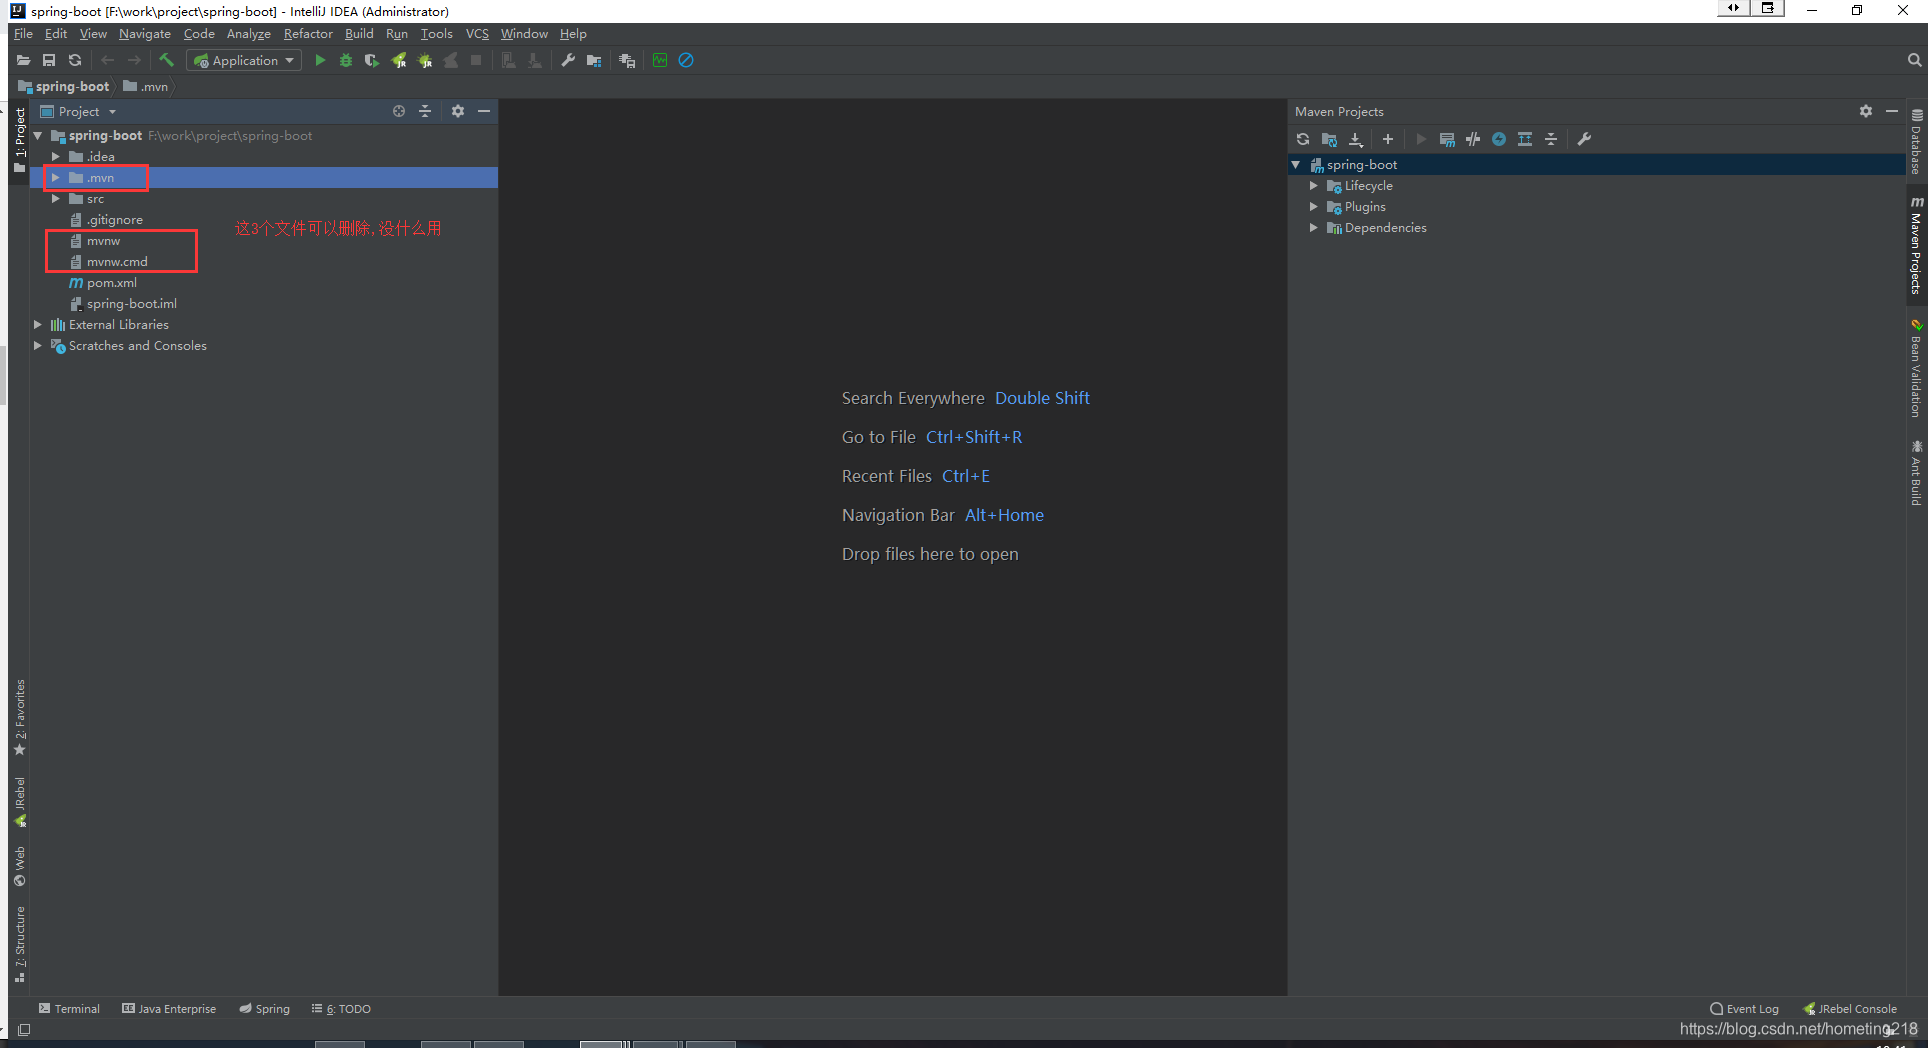
Task: Open Project Structure icon
Action: coord(594,61)
